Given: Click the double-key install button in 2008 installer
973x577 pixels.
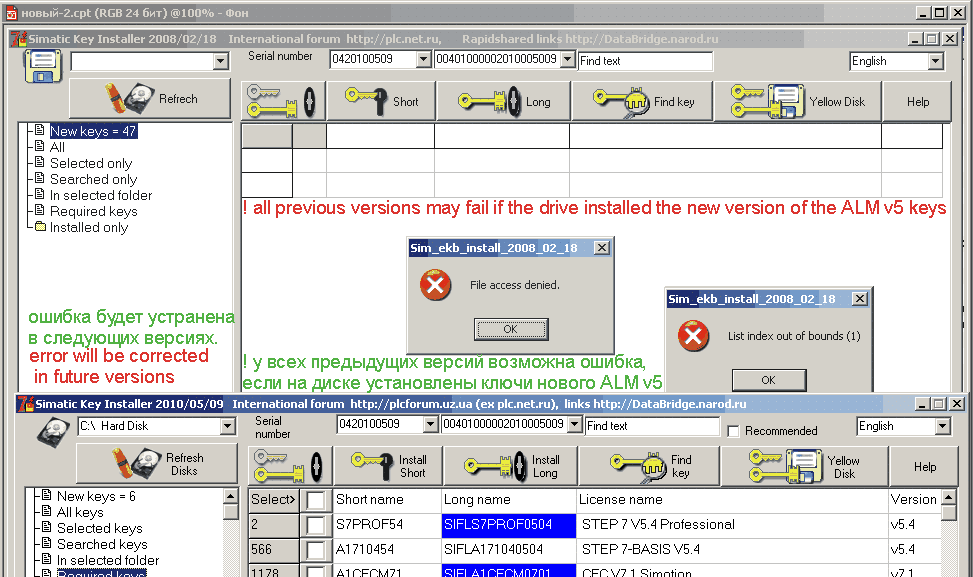Looking at the screenshot, I should click(x=283, y=101).
